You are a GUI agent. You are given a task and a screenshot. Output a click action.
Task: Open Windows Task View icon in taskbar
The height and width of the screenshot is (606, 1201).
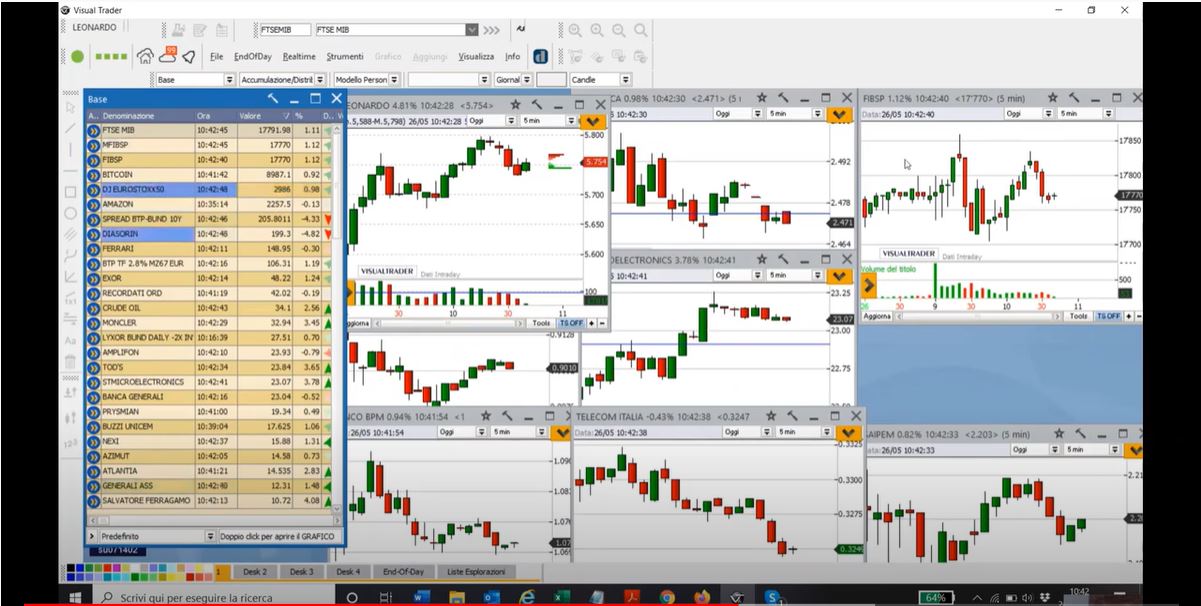(x=386, y=597)
